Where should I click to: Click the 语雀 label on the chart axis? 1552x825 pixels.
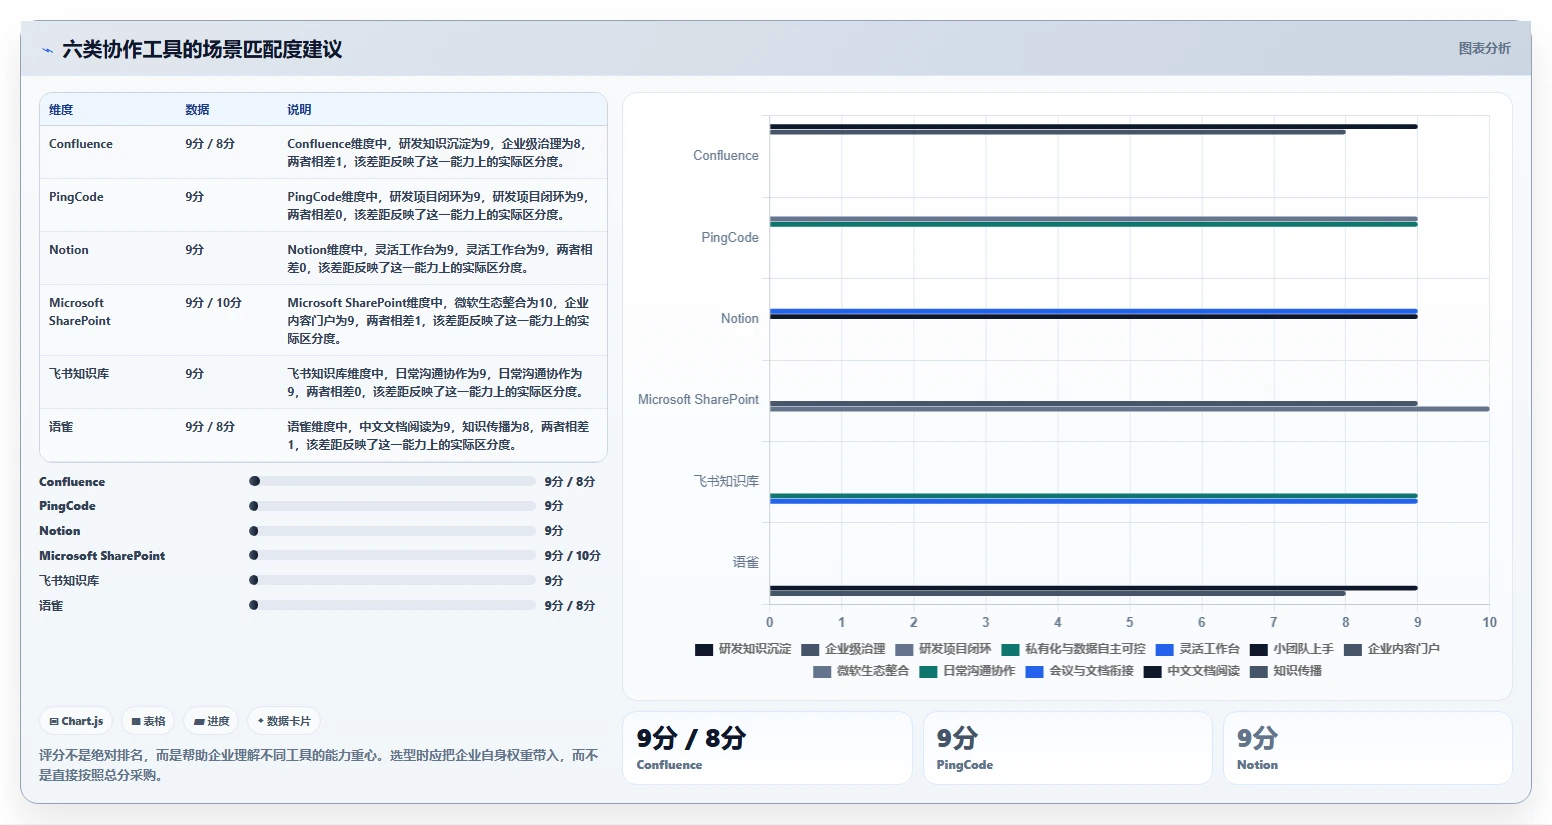(746, 562)
